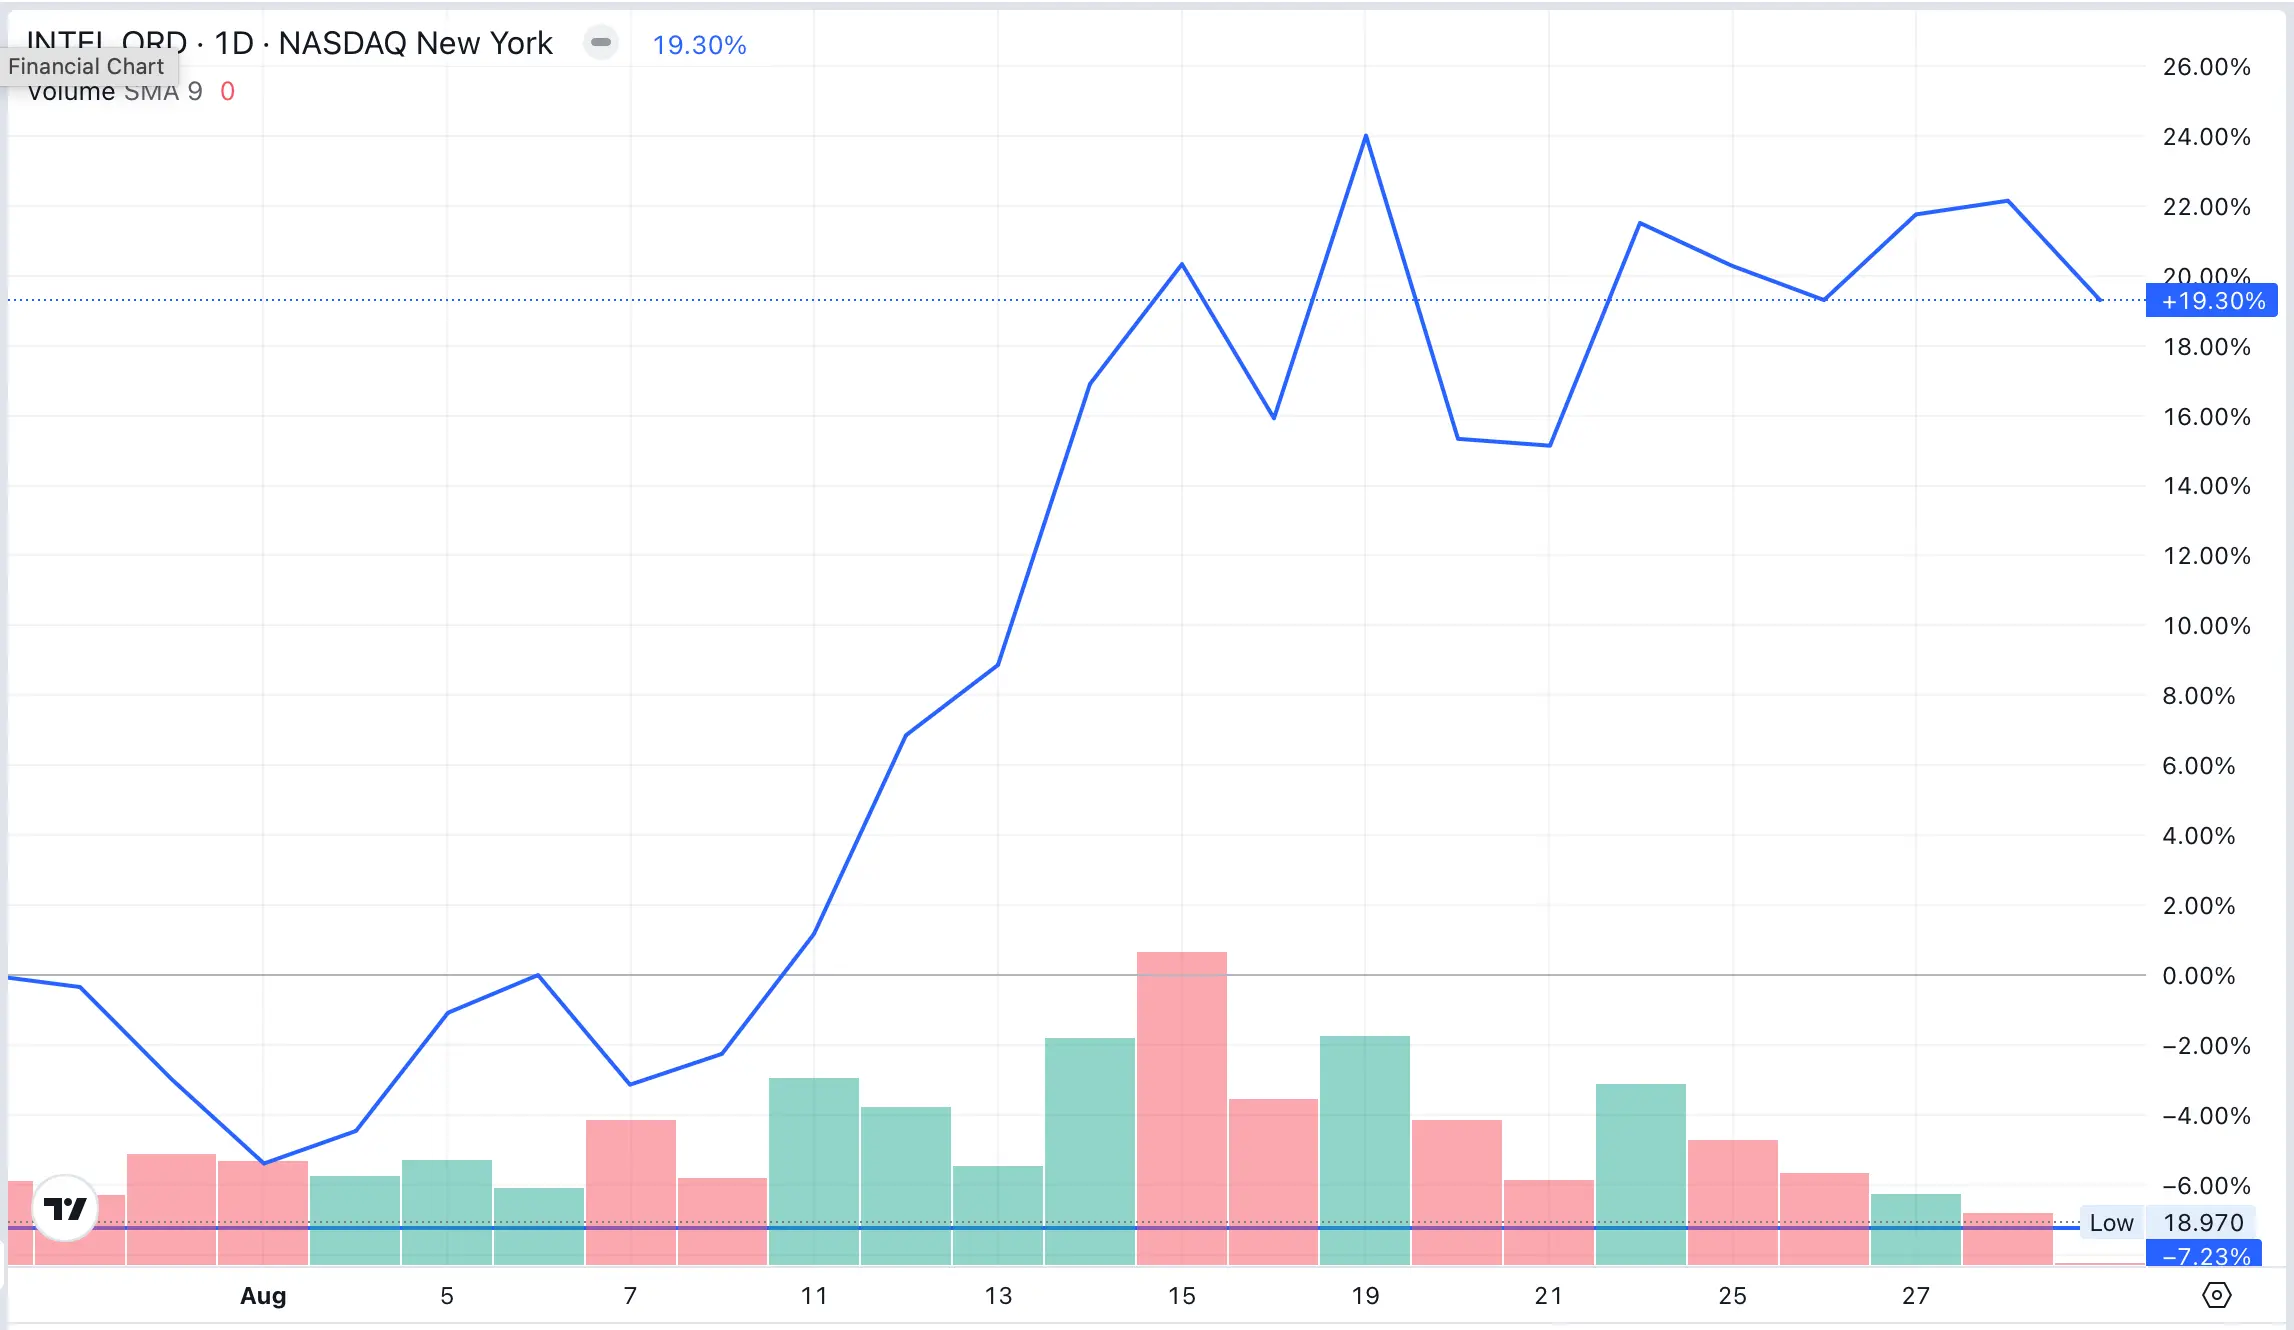The width and height of the screenshot is (2294, 1330).
Task: Click the 18.00% price axis label
Action: click(x=2207, y=347)
